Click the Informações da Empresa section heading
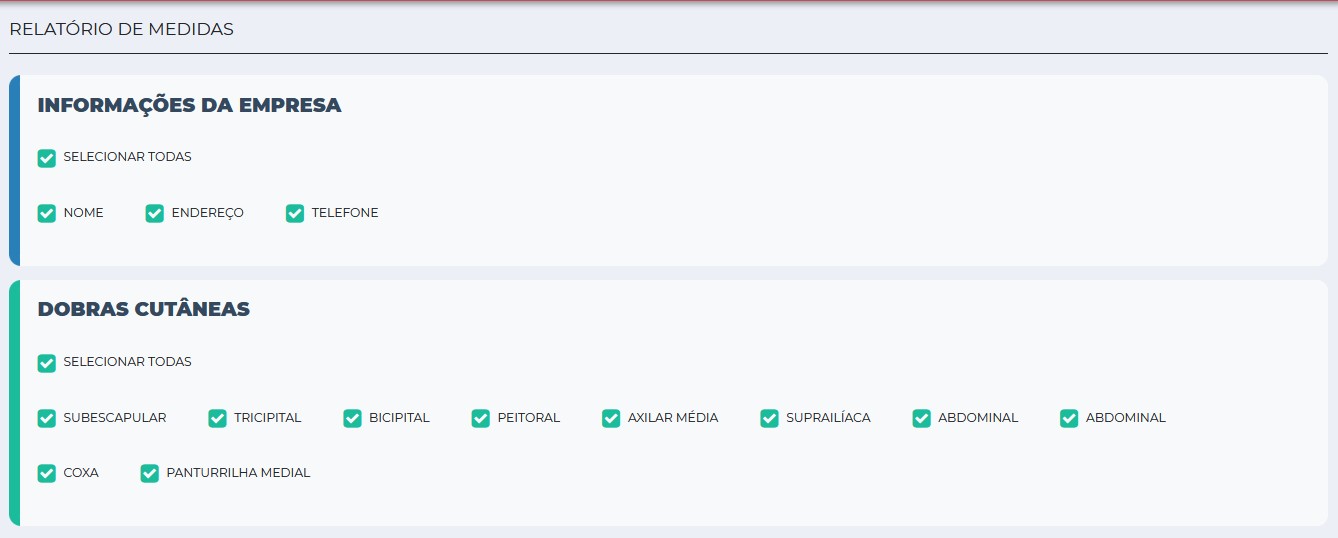The image size is (1338, 538). pyautogui.click(x=189, y=105)
